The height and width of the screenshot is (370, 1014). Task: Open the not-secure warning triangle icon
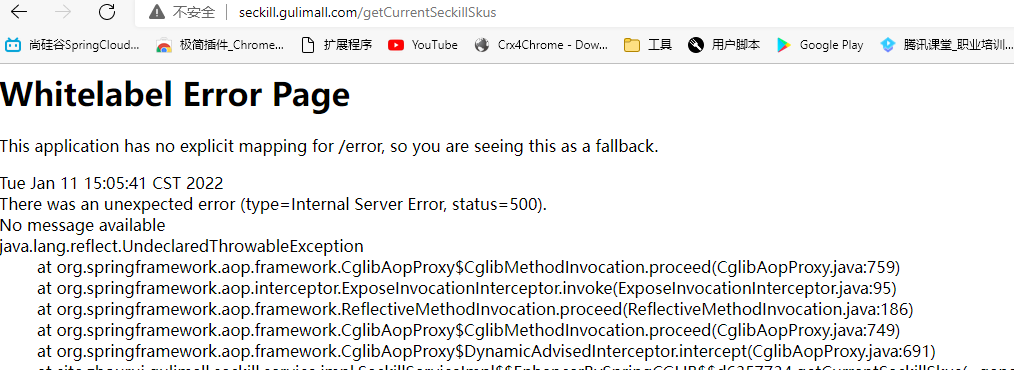(156, 12)
